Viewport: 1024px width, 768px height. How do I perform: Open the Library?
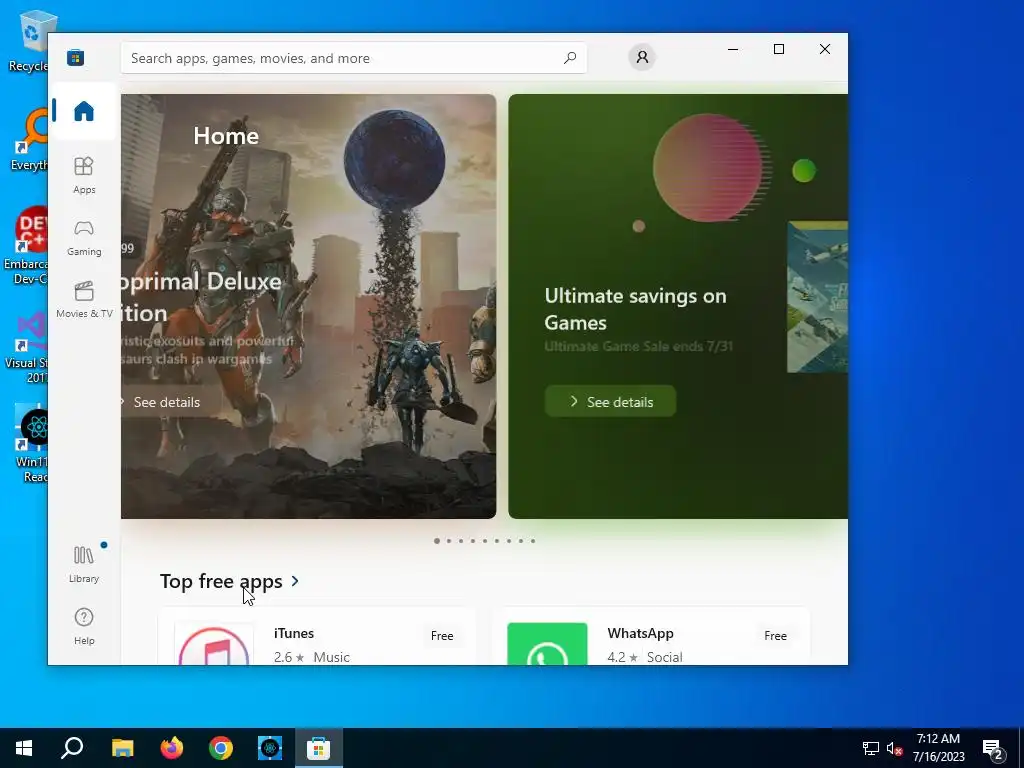84,564
